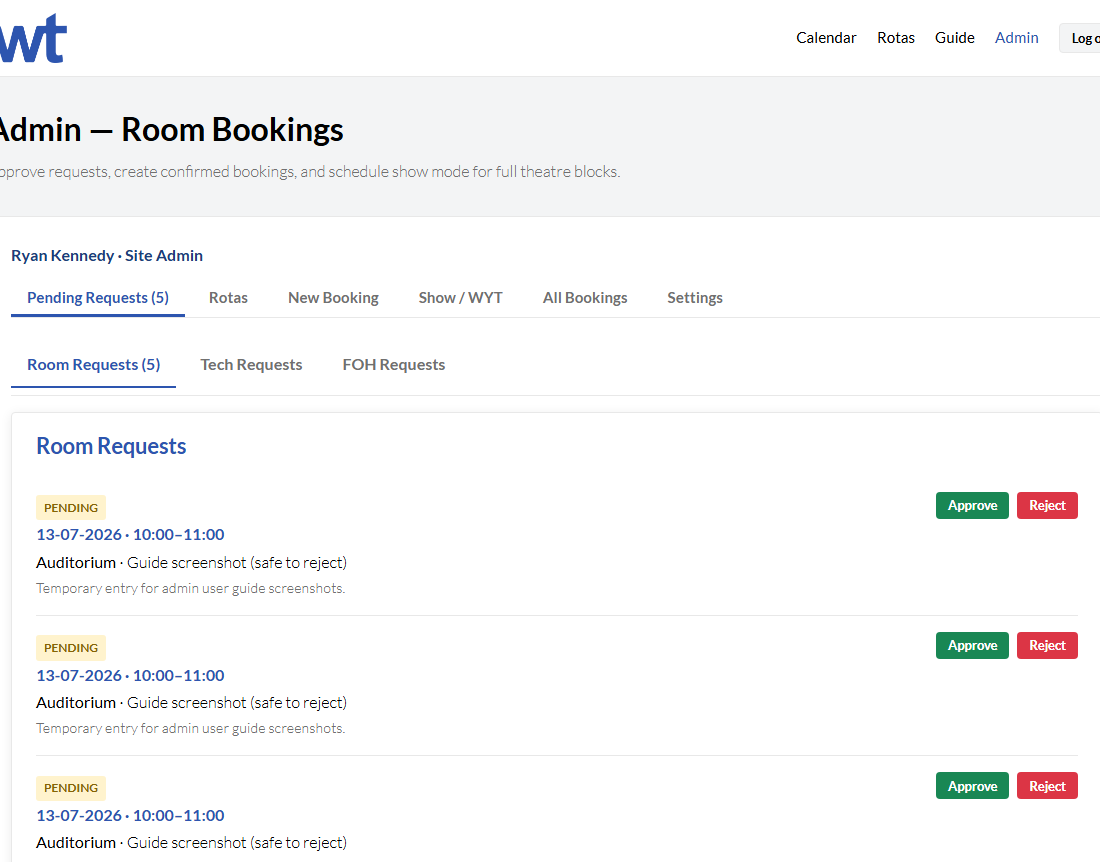This screenshot has height=862, width=1100.
Task: Click the Ryan Kennedy · Site Admin label
Action: point(107,256)
